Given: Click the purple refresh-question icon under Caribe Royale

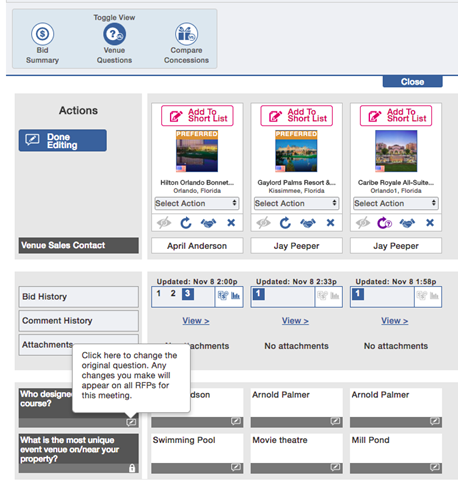Looking at the screenshot, I should point(384,223).
